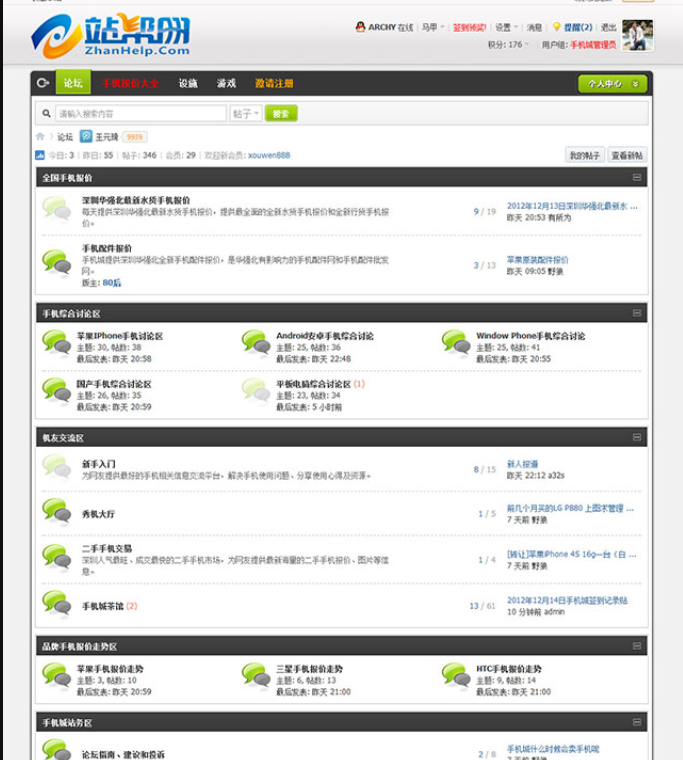Viewport: 683px width, 760px height.
Task: Click the blue icon beside 王元骑
Action: point(86,136)
